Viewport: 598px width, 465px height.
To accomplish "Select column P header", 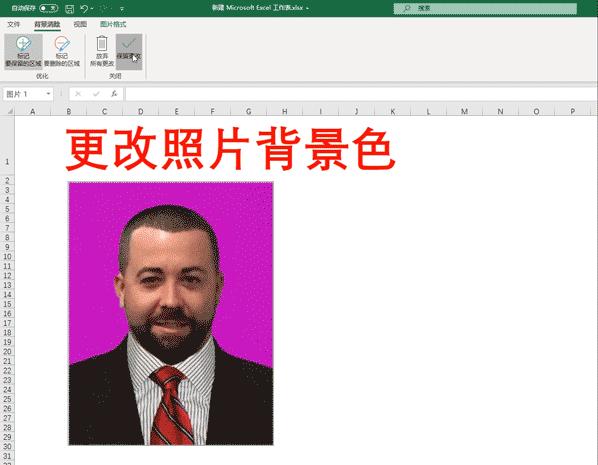I will [572, 111].
